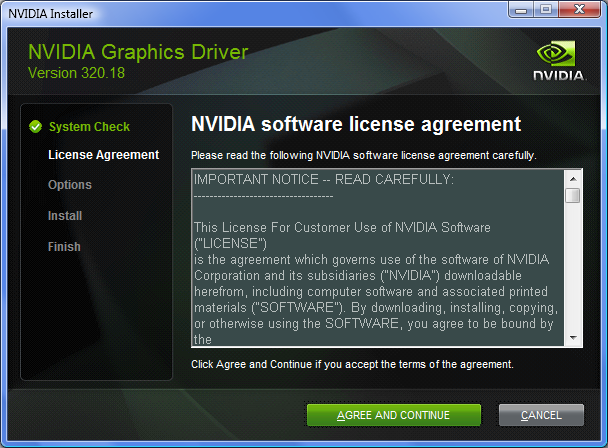
Task: Select the Finish step
Action: pos(64,247)
